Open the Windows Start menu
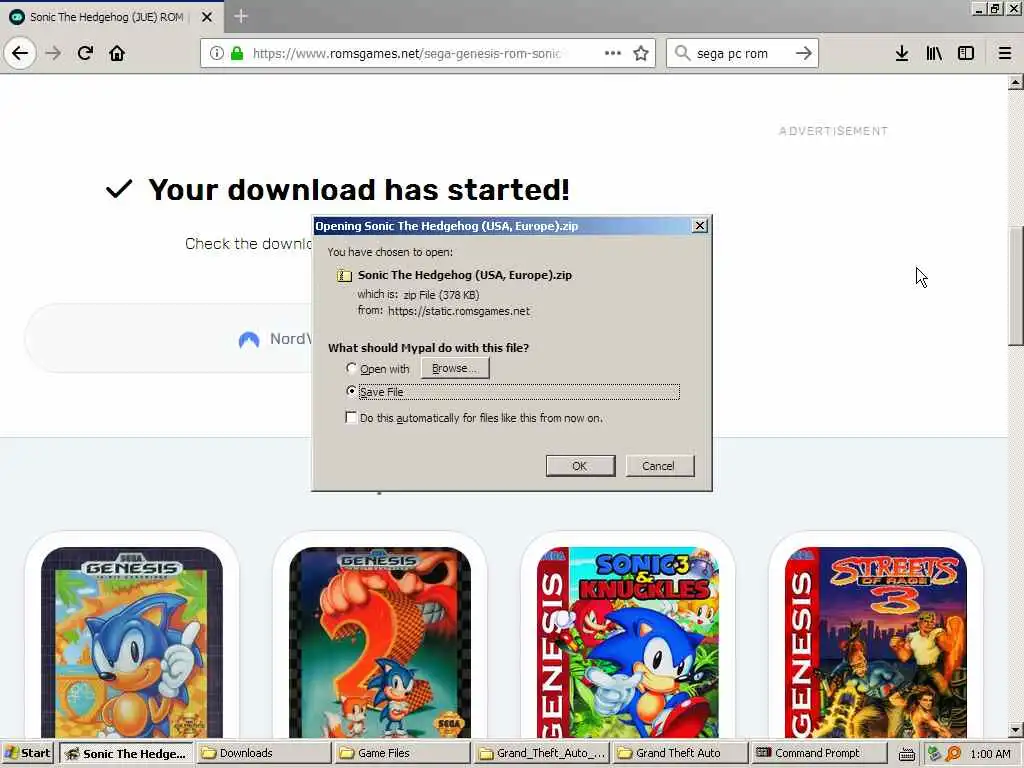Image resolution: width=1024 pixels, height=768 pixels. pos(28,753)
